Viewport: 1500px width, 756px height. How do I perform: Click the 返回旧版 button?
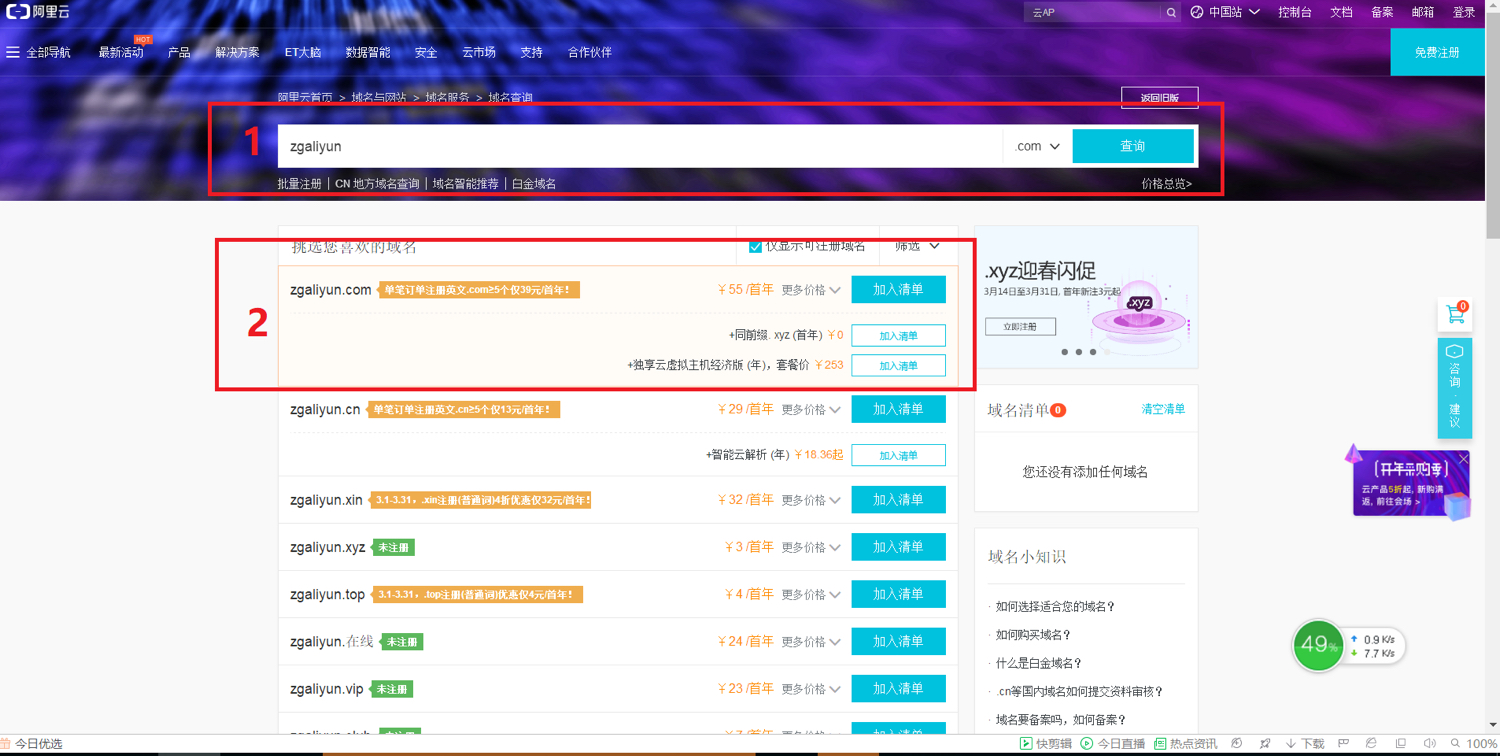tap(1160, 98)
